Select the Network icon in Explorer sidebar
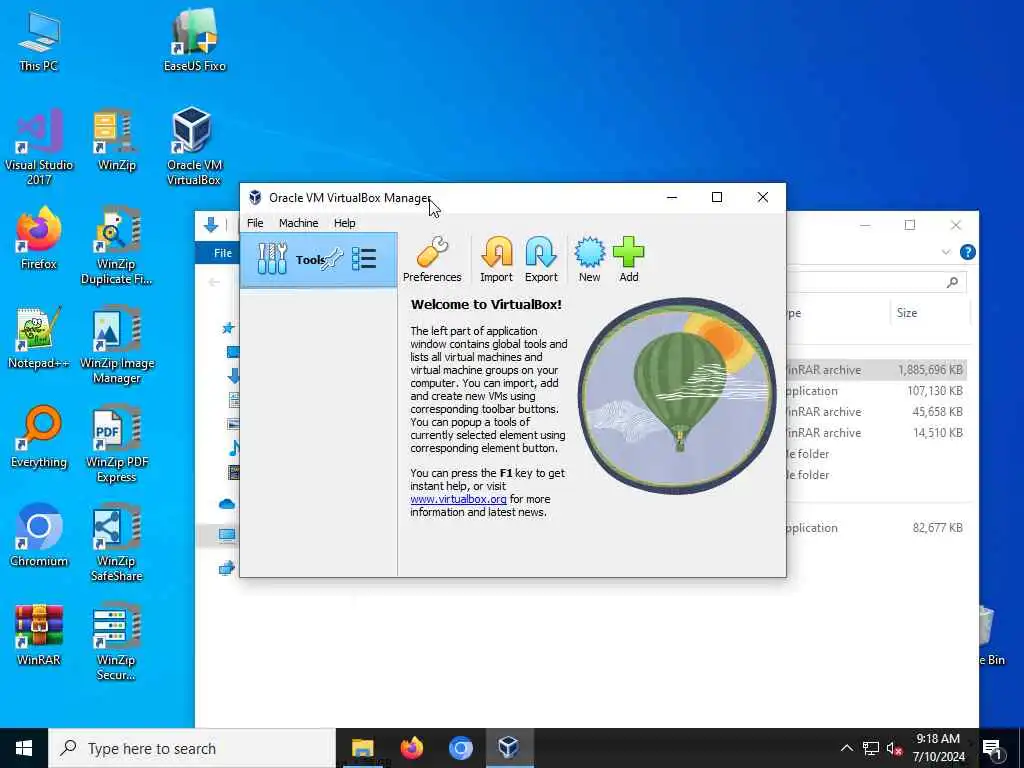This screenshot has width=1024, height=768. (227, 568)
